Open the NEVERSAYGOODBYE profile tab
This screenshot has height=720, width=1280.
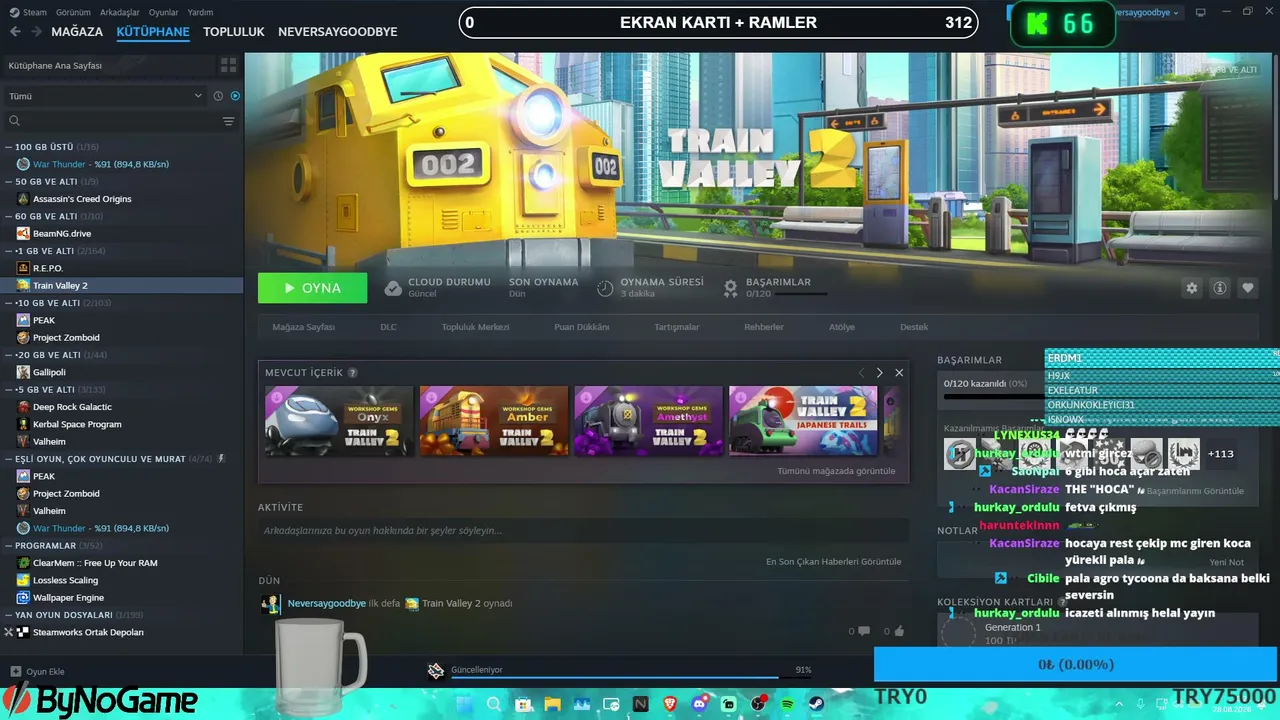click(338, 32)
